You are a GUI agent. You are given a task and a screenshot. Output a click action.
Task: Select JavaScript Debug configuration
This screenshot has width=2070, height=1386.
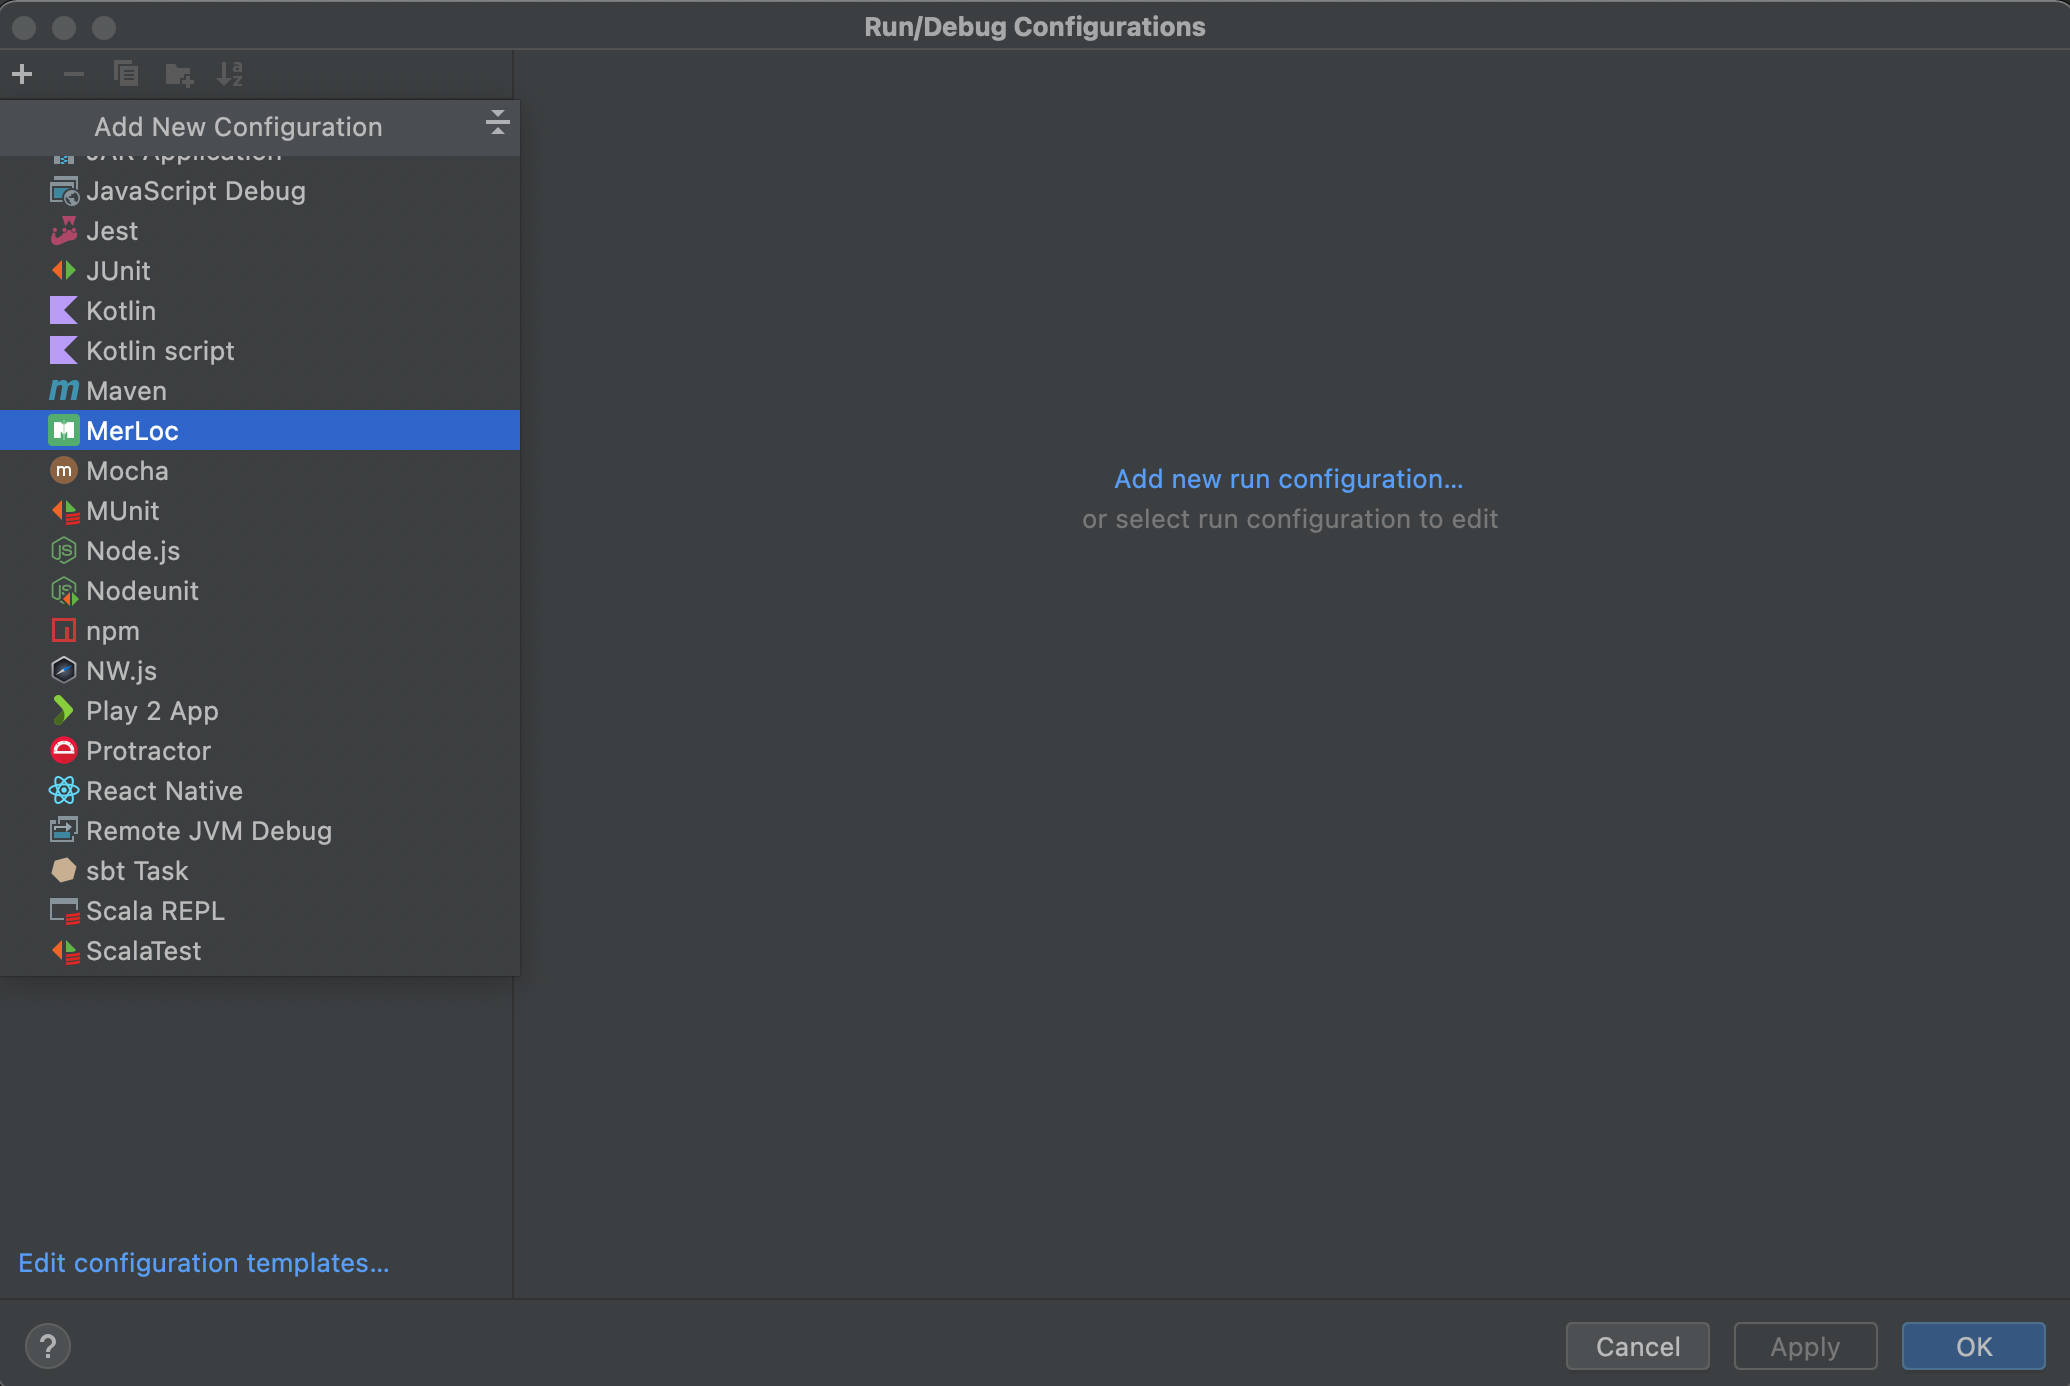tap(195, 191)
